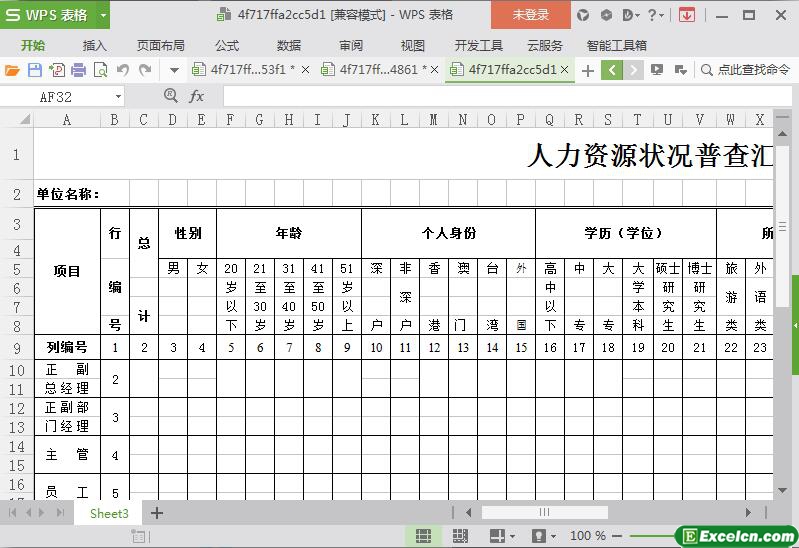799x548 pixels.
Task: Click the Undo arrow icon
Action: tap(122, 70)
